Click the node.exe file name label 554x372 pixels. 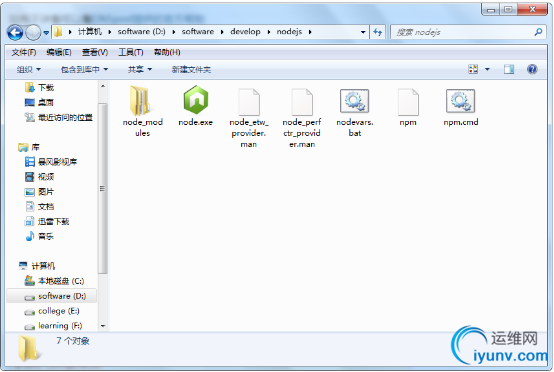195,122
